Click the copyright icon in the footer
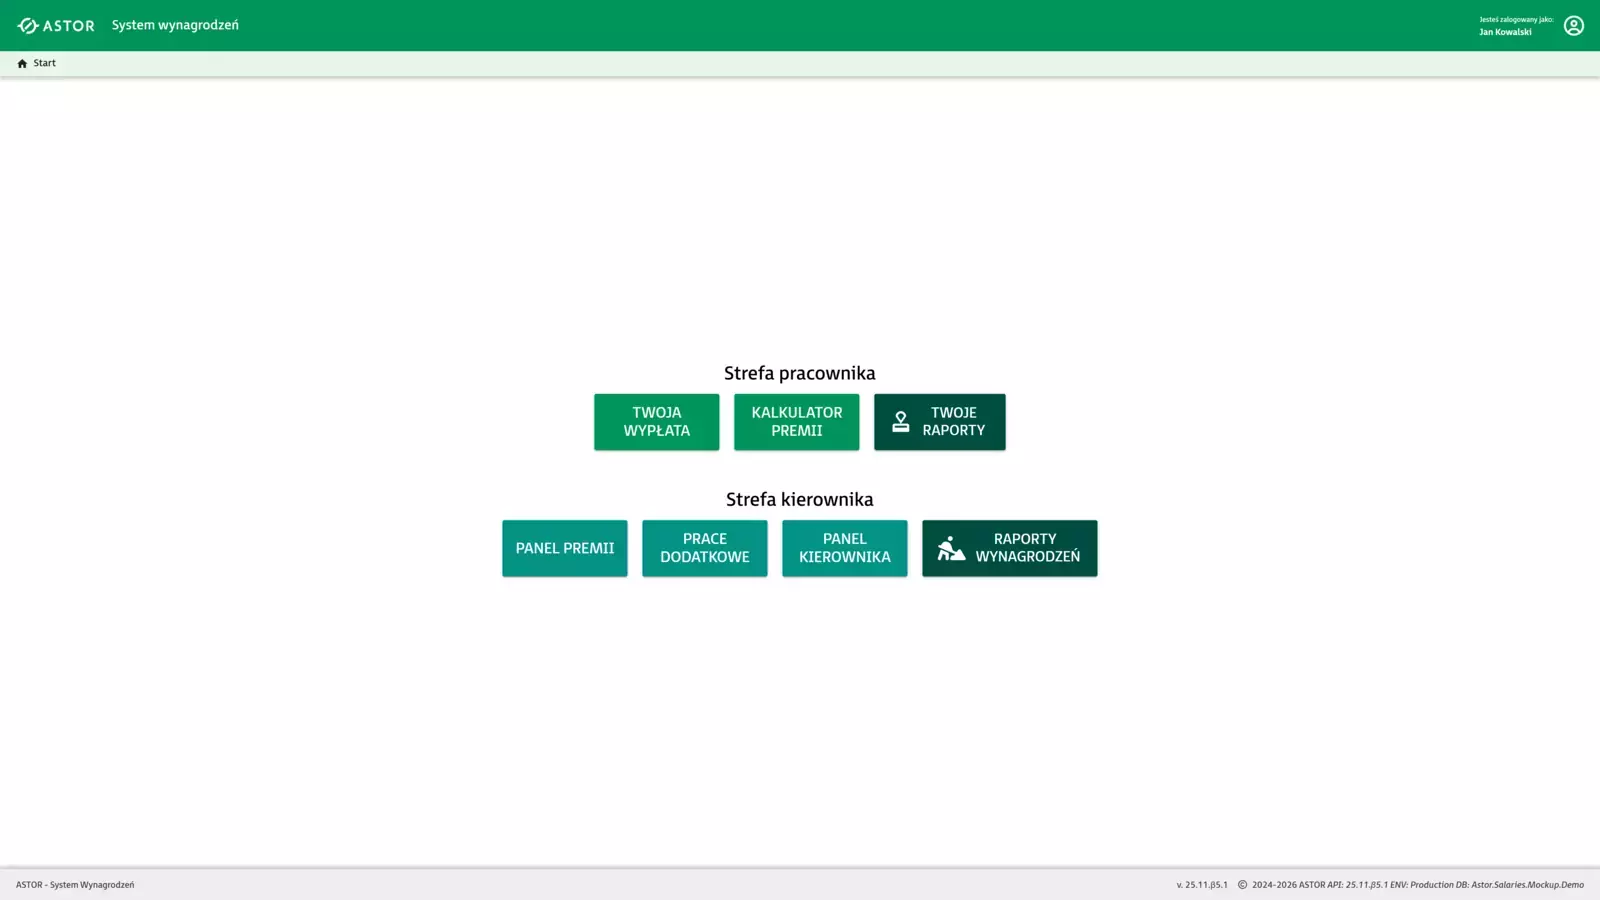 [x=1242, y=885]
